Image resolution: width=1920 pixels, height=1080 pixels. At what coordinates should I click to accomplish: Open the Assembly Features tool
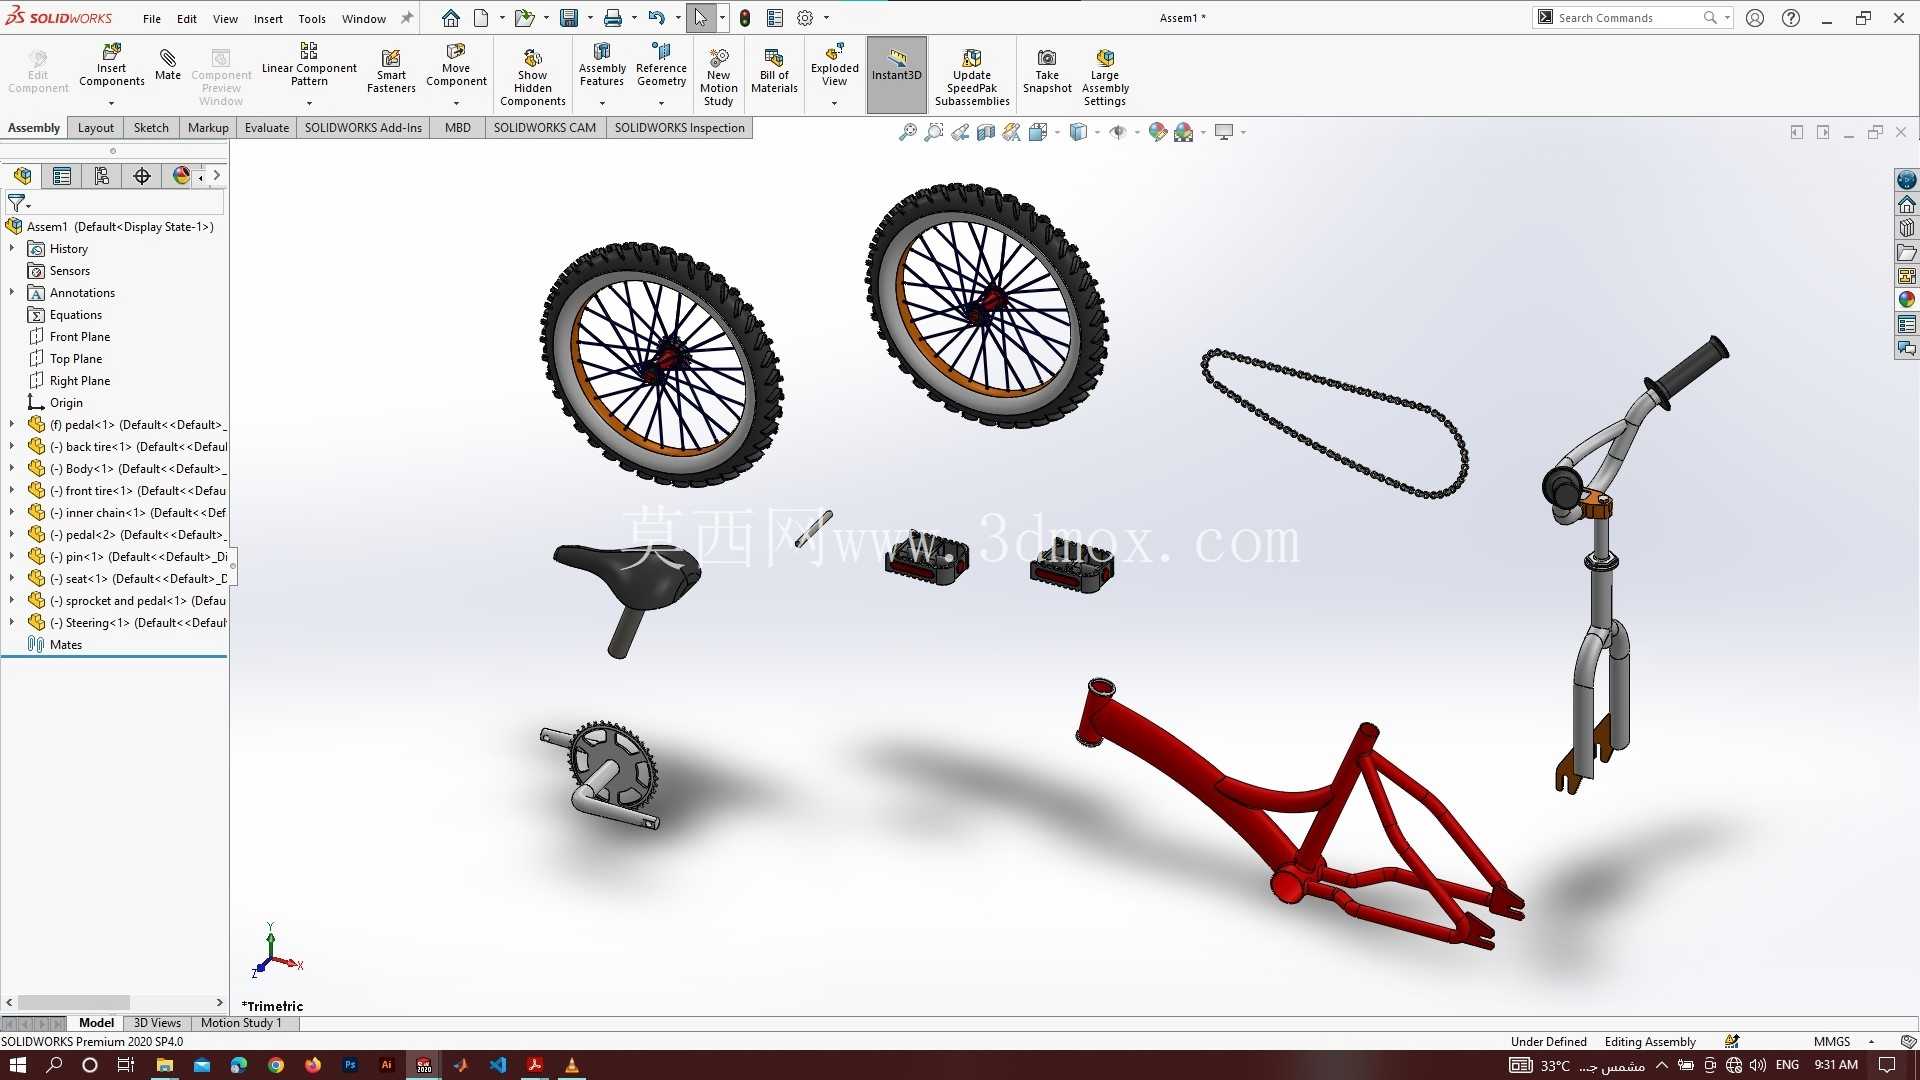pyautogui.click(x=602, y=65)
